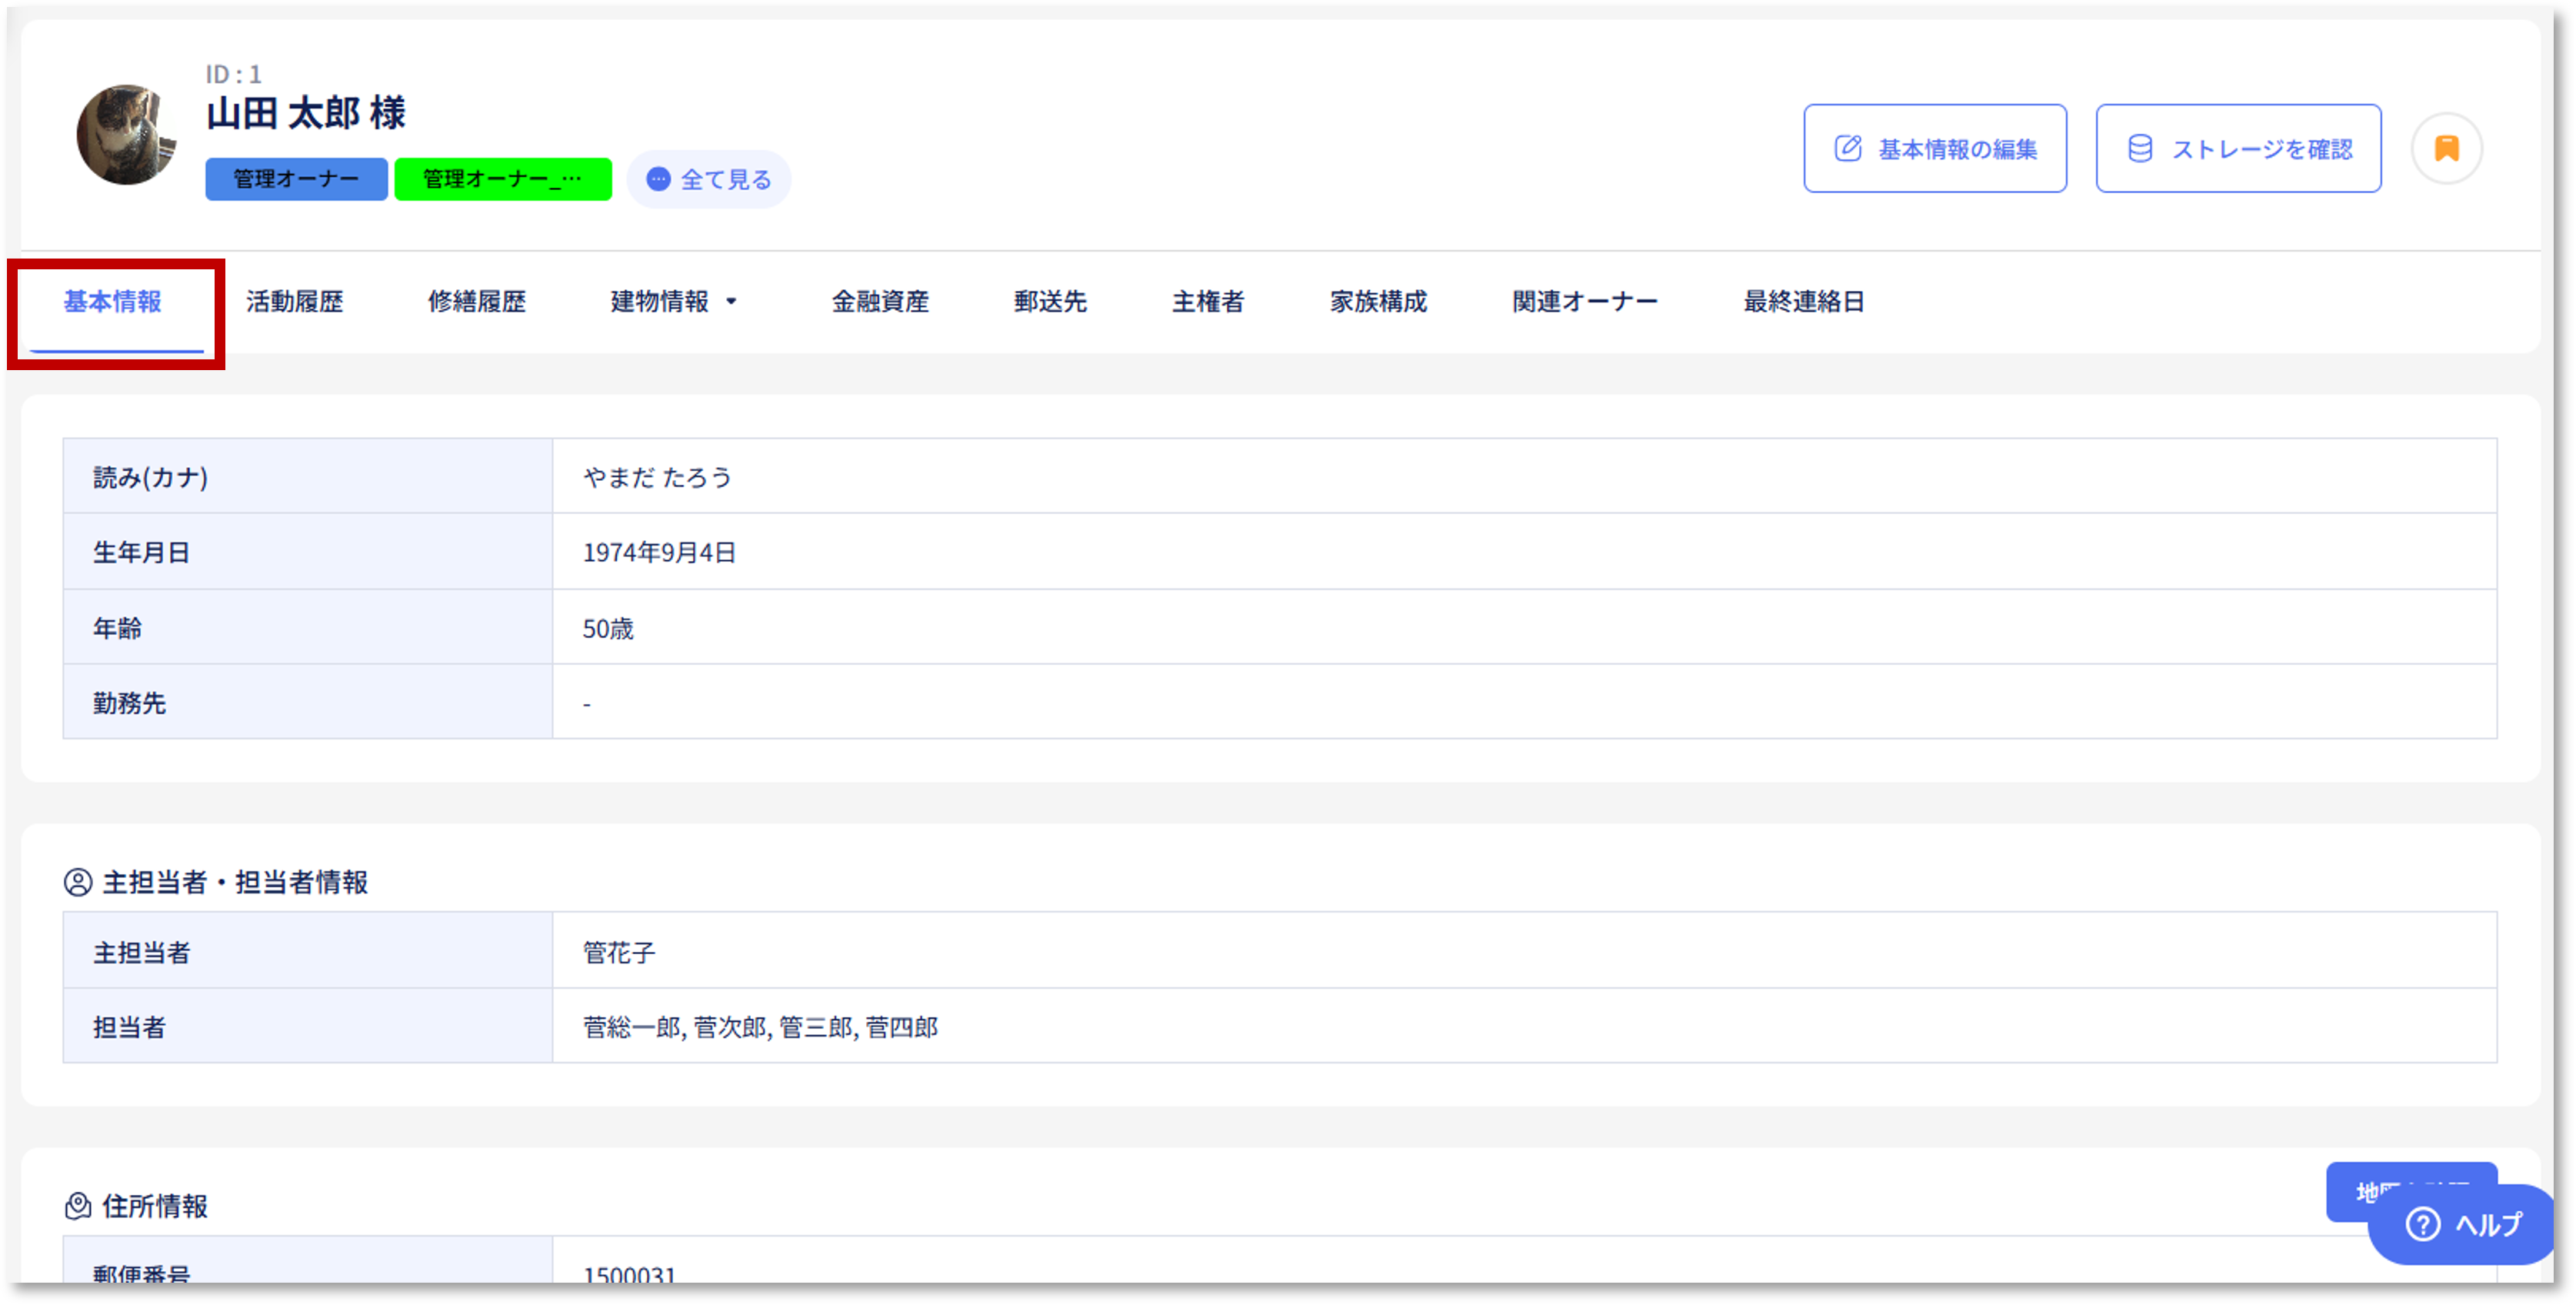The image size is (2576, 1305).
Task: Go to the 最終連絡日 tab
Action: [x=1803, y=302]
